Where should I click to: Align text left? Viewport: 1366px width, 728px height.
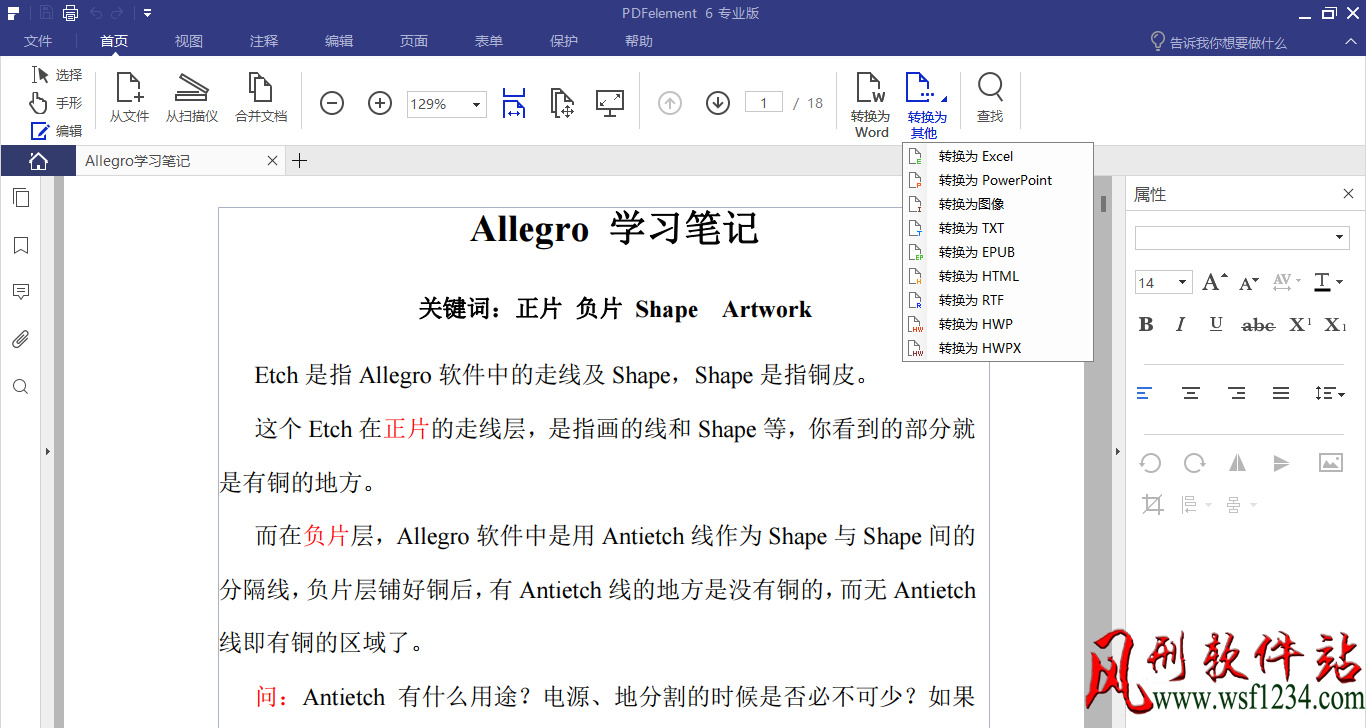point(1145,393)
